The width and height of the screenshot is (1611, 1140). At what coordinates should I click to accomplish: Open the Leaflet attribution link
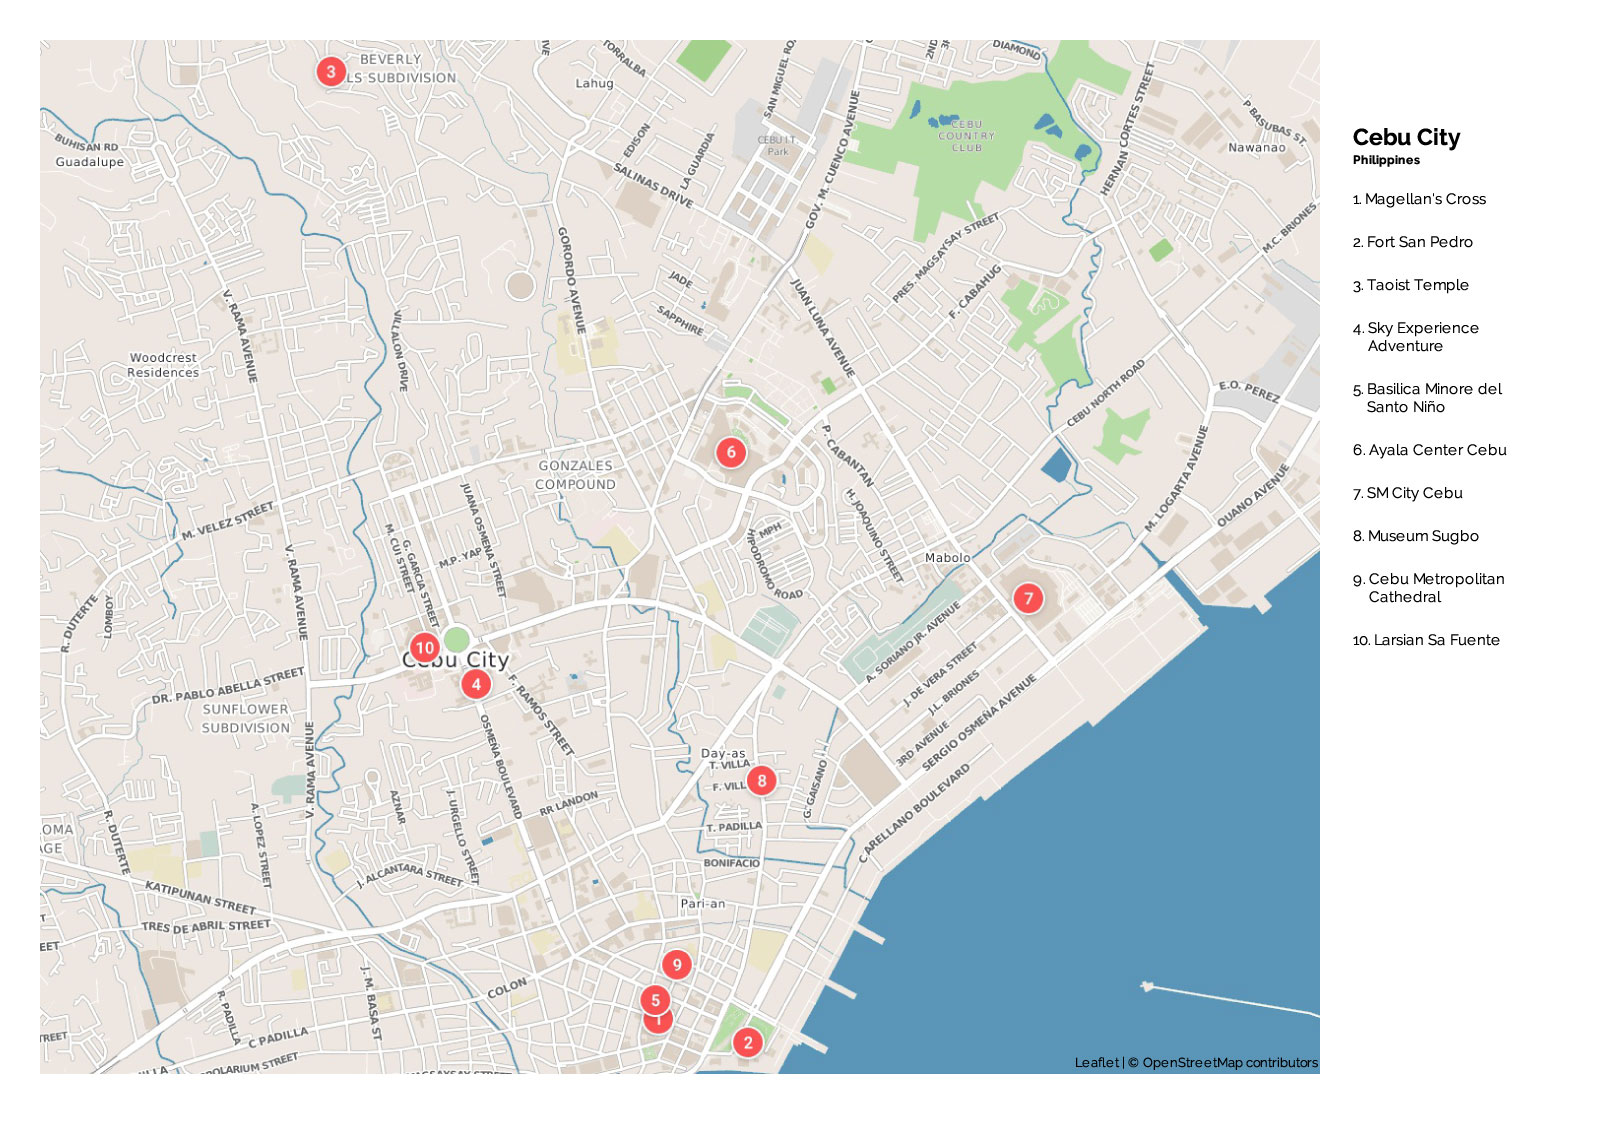pos(1097,1062)
